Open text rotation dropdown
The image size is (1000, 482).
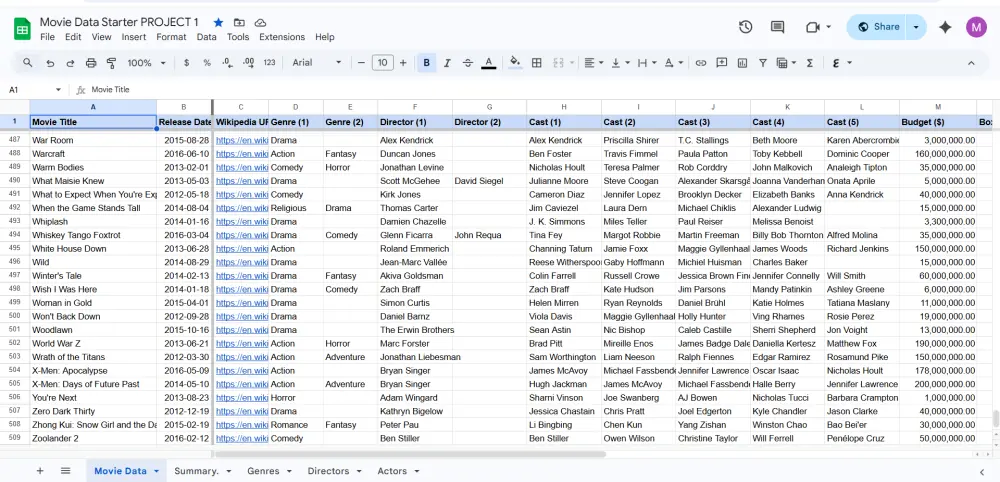pyautogui.click(x=673, y=63)
